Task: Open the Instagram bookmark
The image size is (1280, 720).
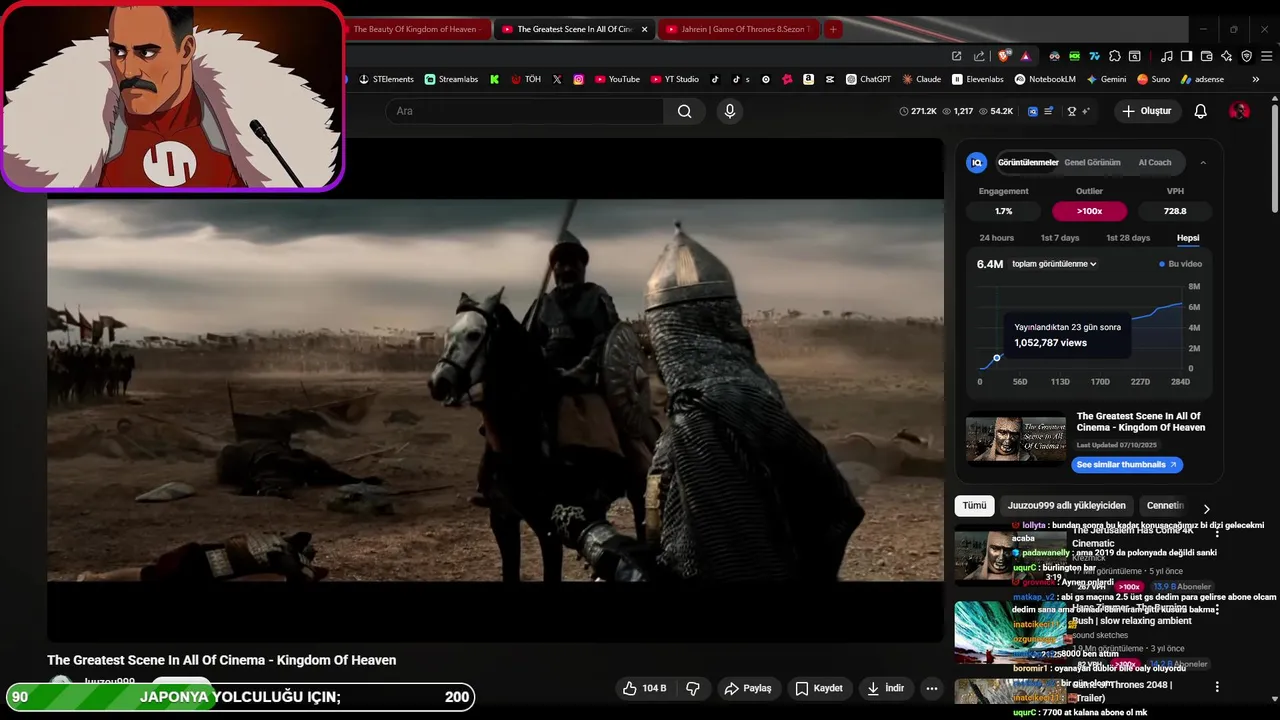Action: [x=579, y=79]
